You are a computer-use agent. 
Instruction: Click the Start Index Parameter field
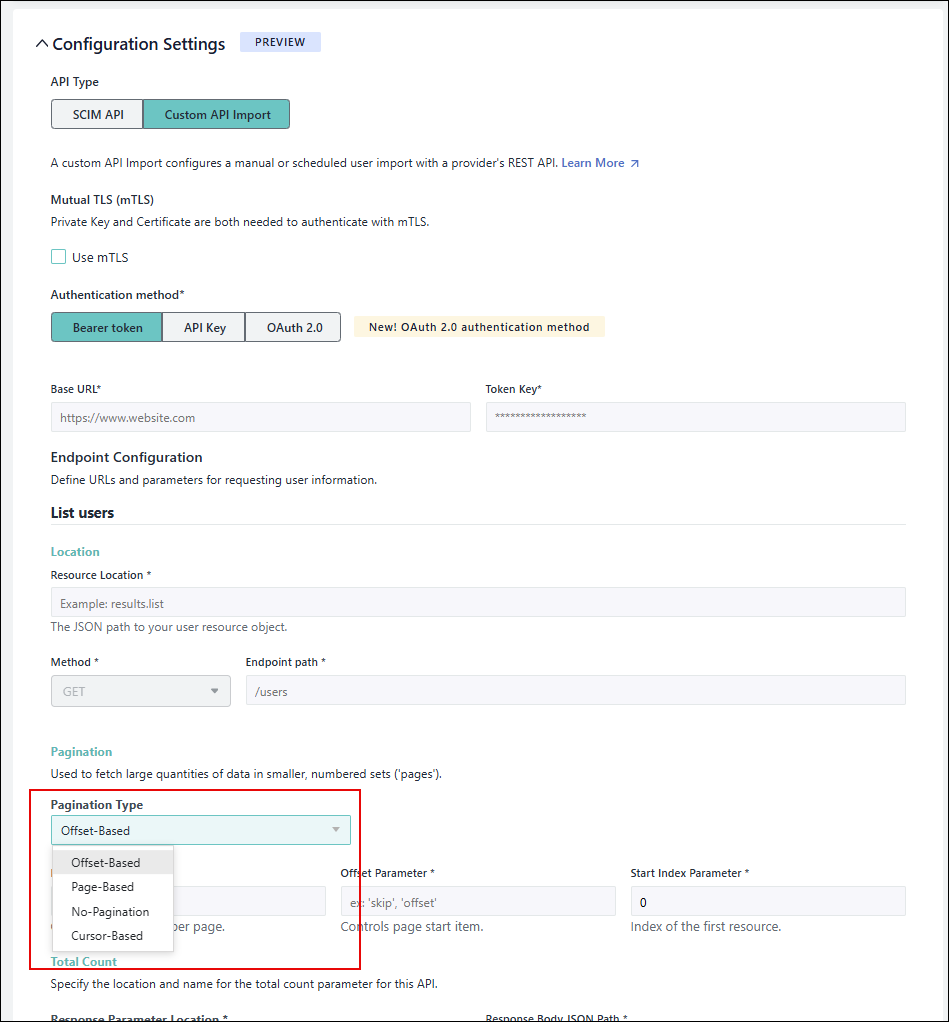(767, 901)
